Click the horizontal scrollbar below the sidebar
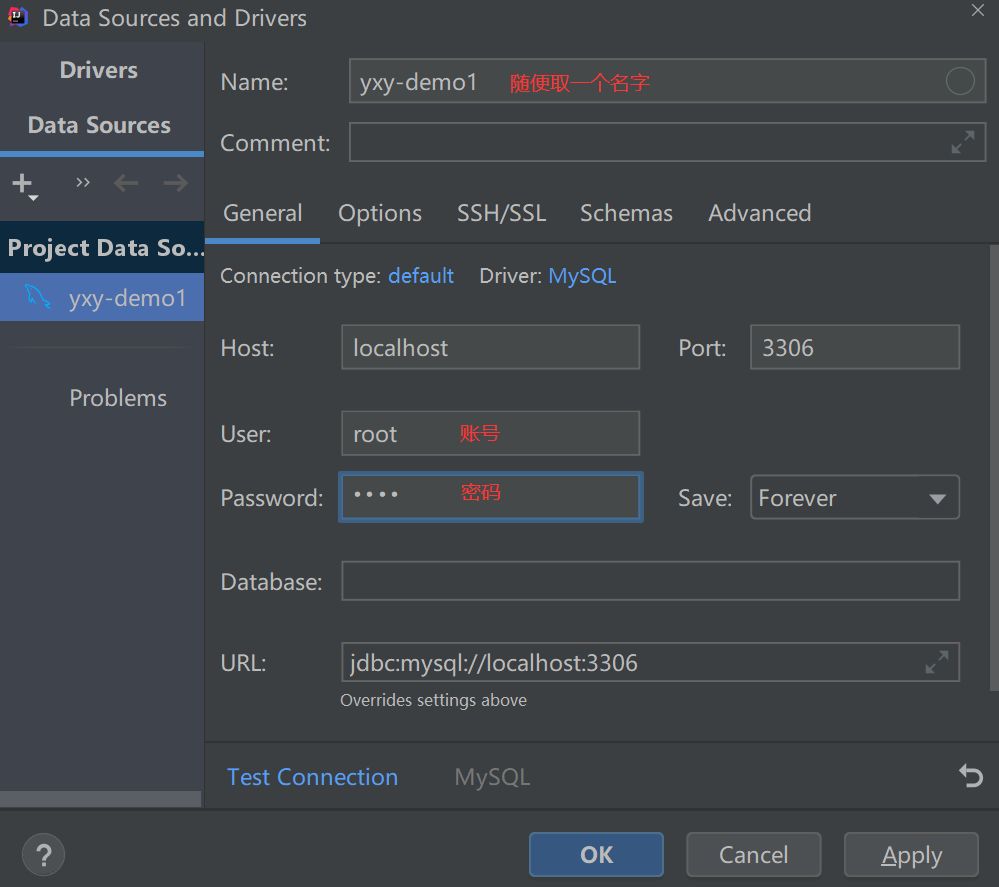999x887 pixels. 100,798
